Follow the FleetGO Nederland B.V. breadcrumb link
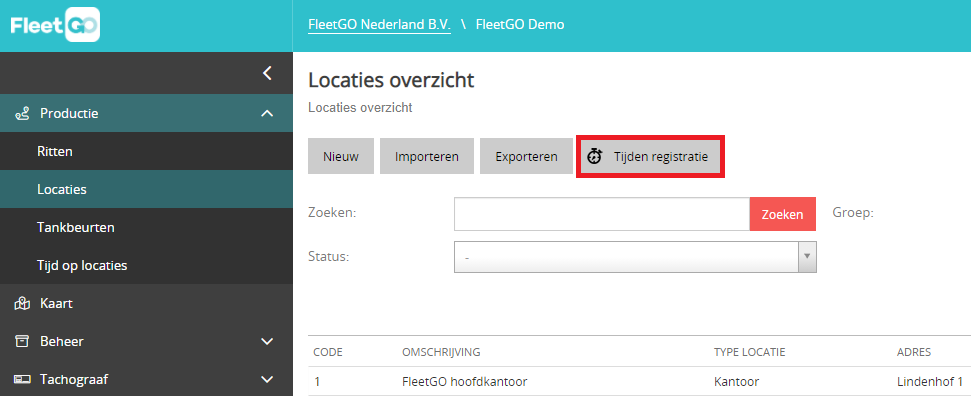The image size is (971, 396). click(379, 25)
